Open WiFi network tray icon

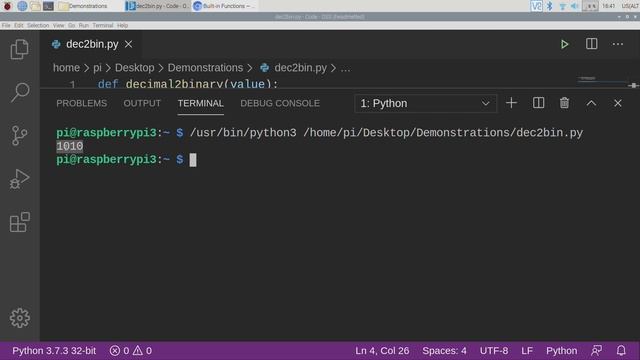(562, 6)
